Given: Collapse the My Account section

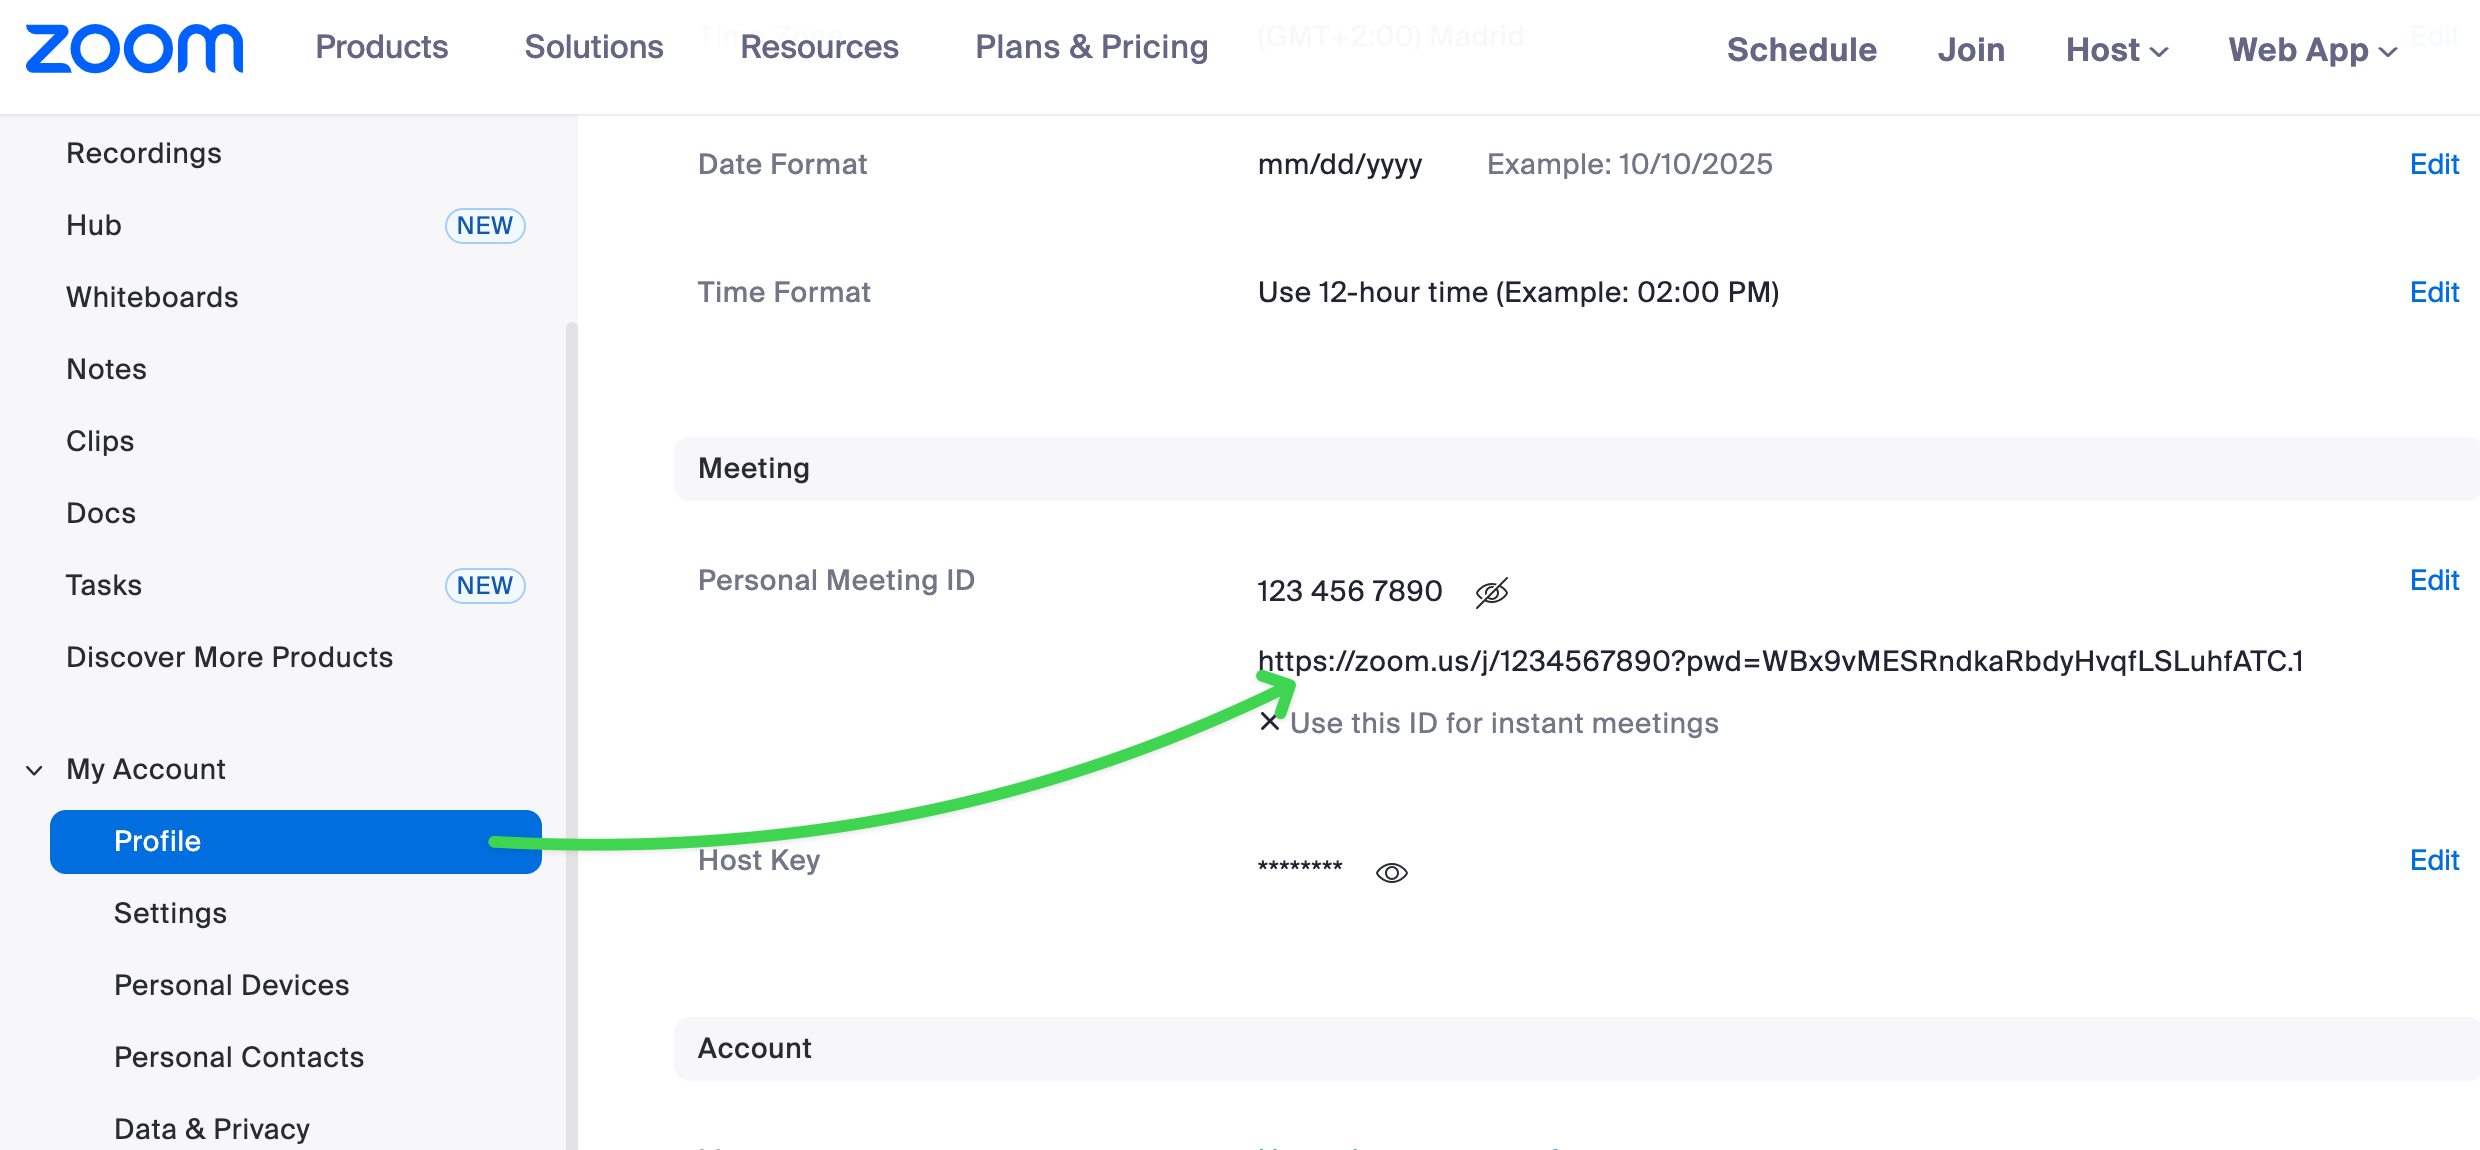Looking at the screenshot, I should coord(34,770).
